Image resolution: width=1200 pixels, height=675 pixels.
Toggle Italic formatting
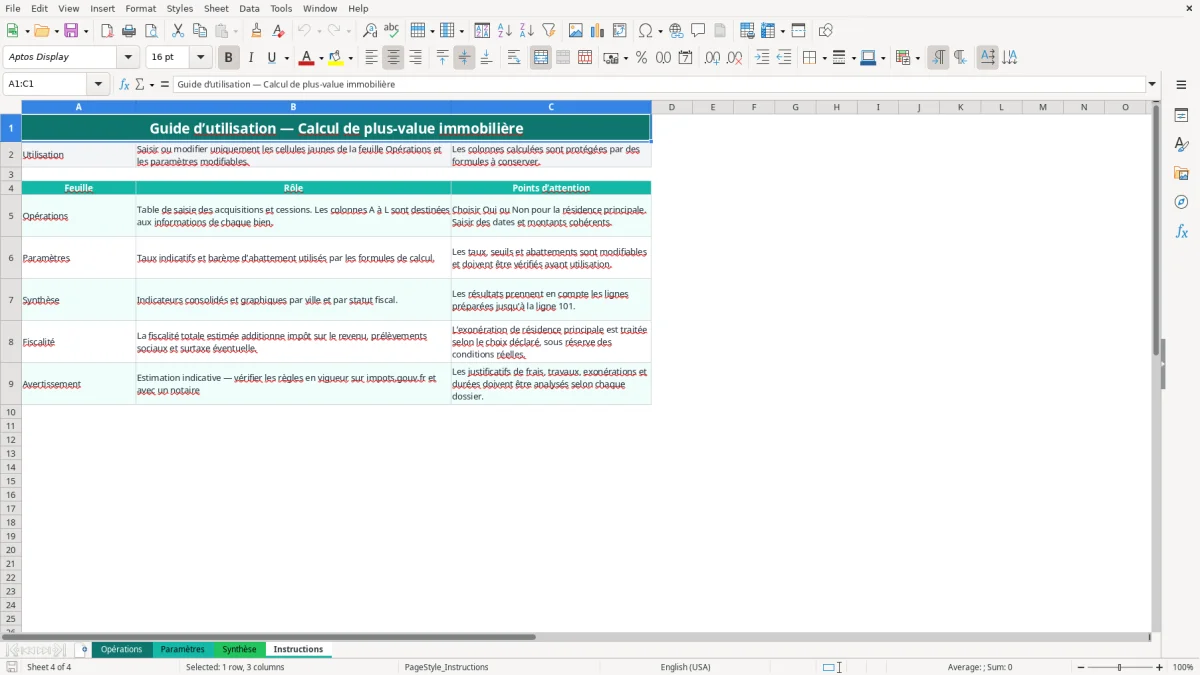point(251,58)
